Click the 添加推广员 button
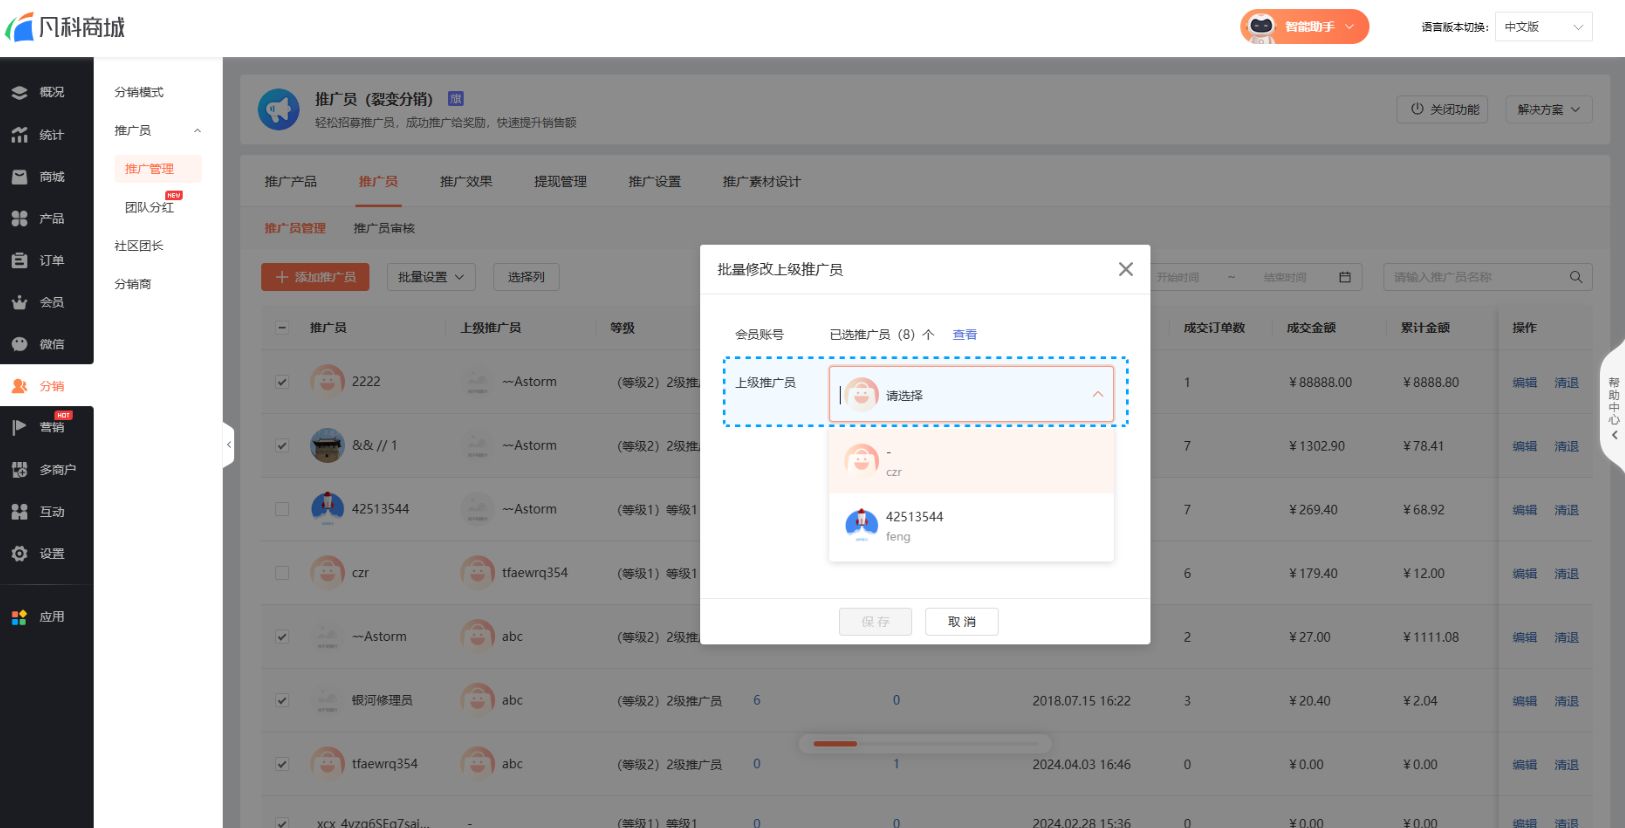The height and width of the screenshot is (828, 1625). [315, 277]
